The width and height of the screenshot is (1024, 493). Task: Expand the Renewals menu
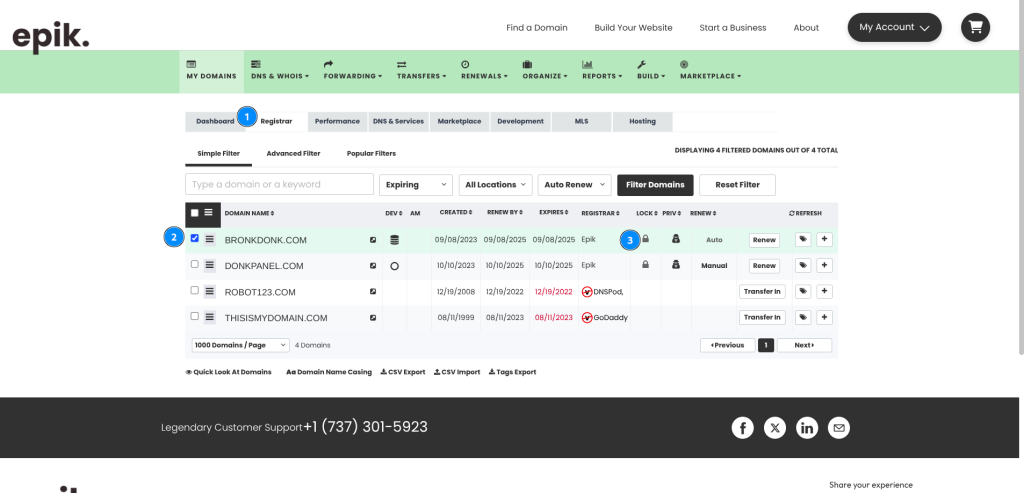(484, 71)
